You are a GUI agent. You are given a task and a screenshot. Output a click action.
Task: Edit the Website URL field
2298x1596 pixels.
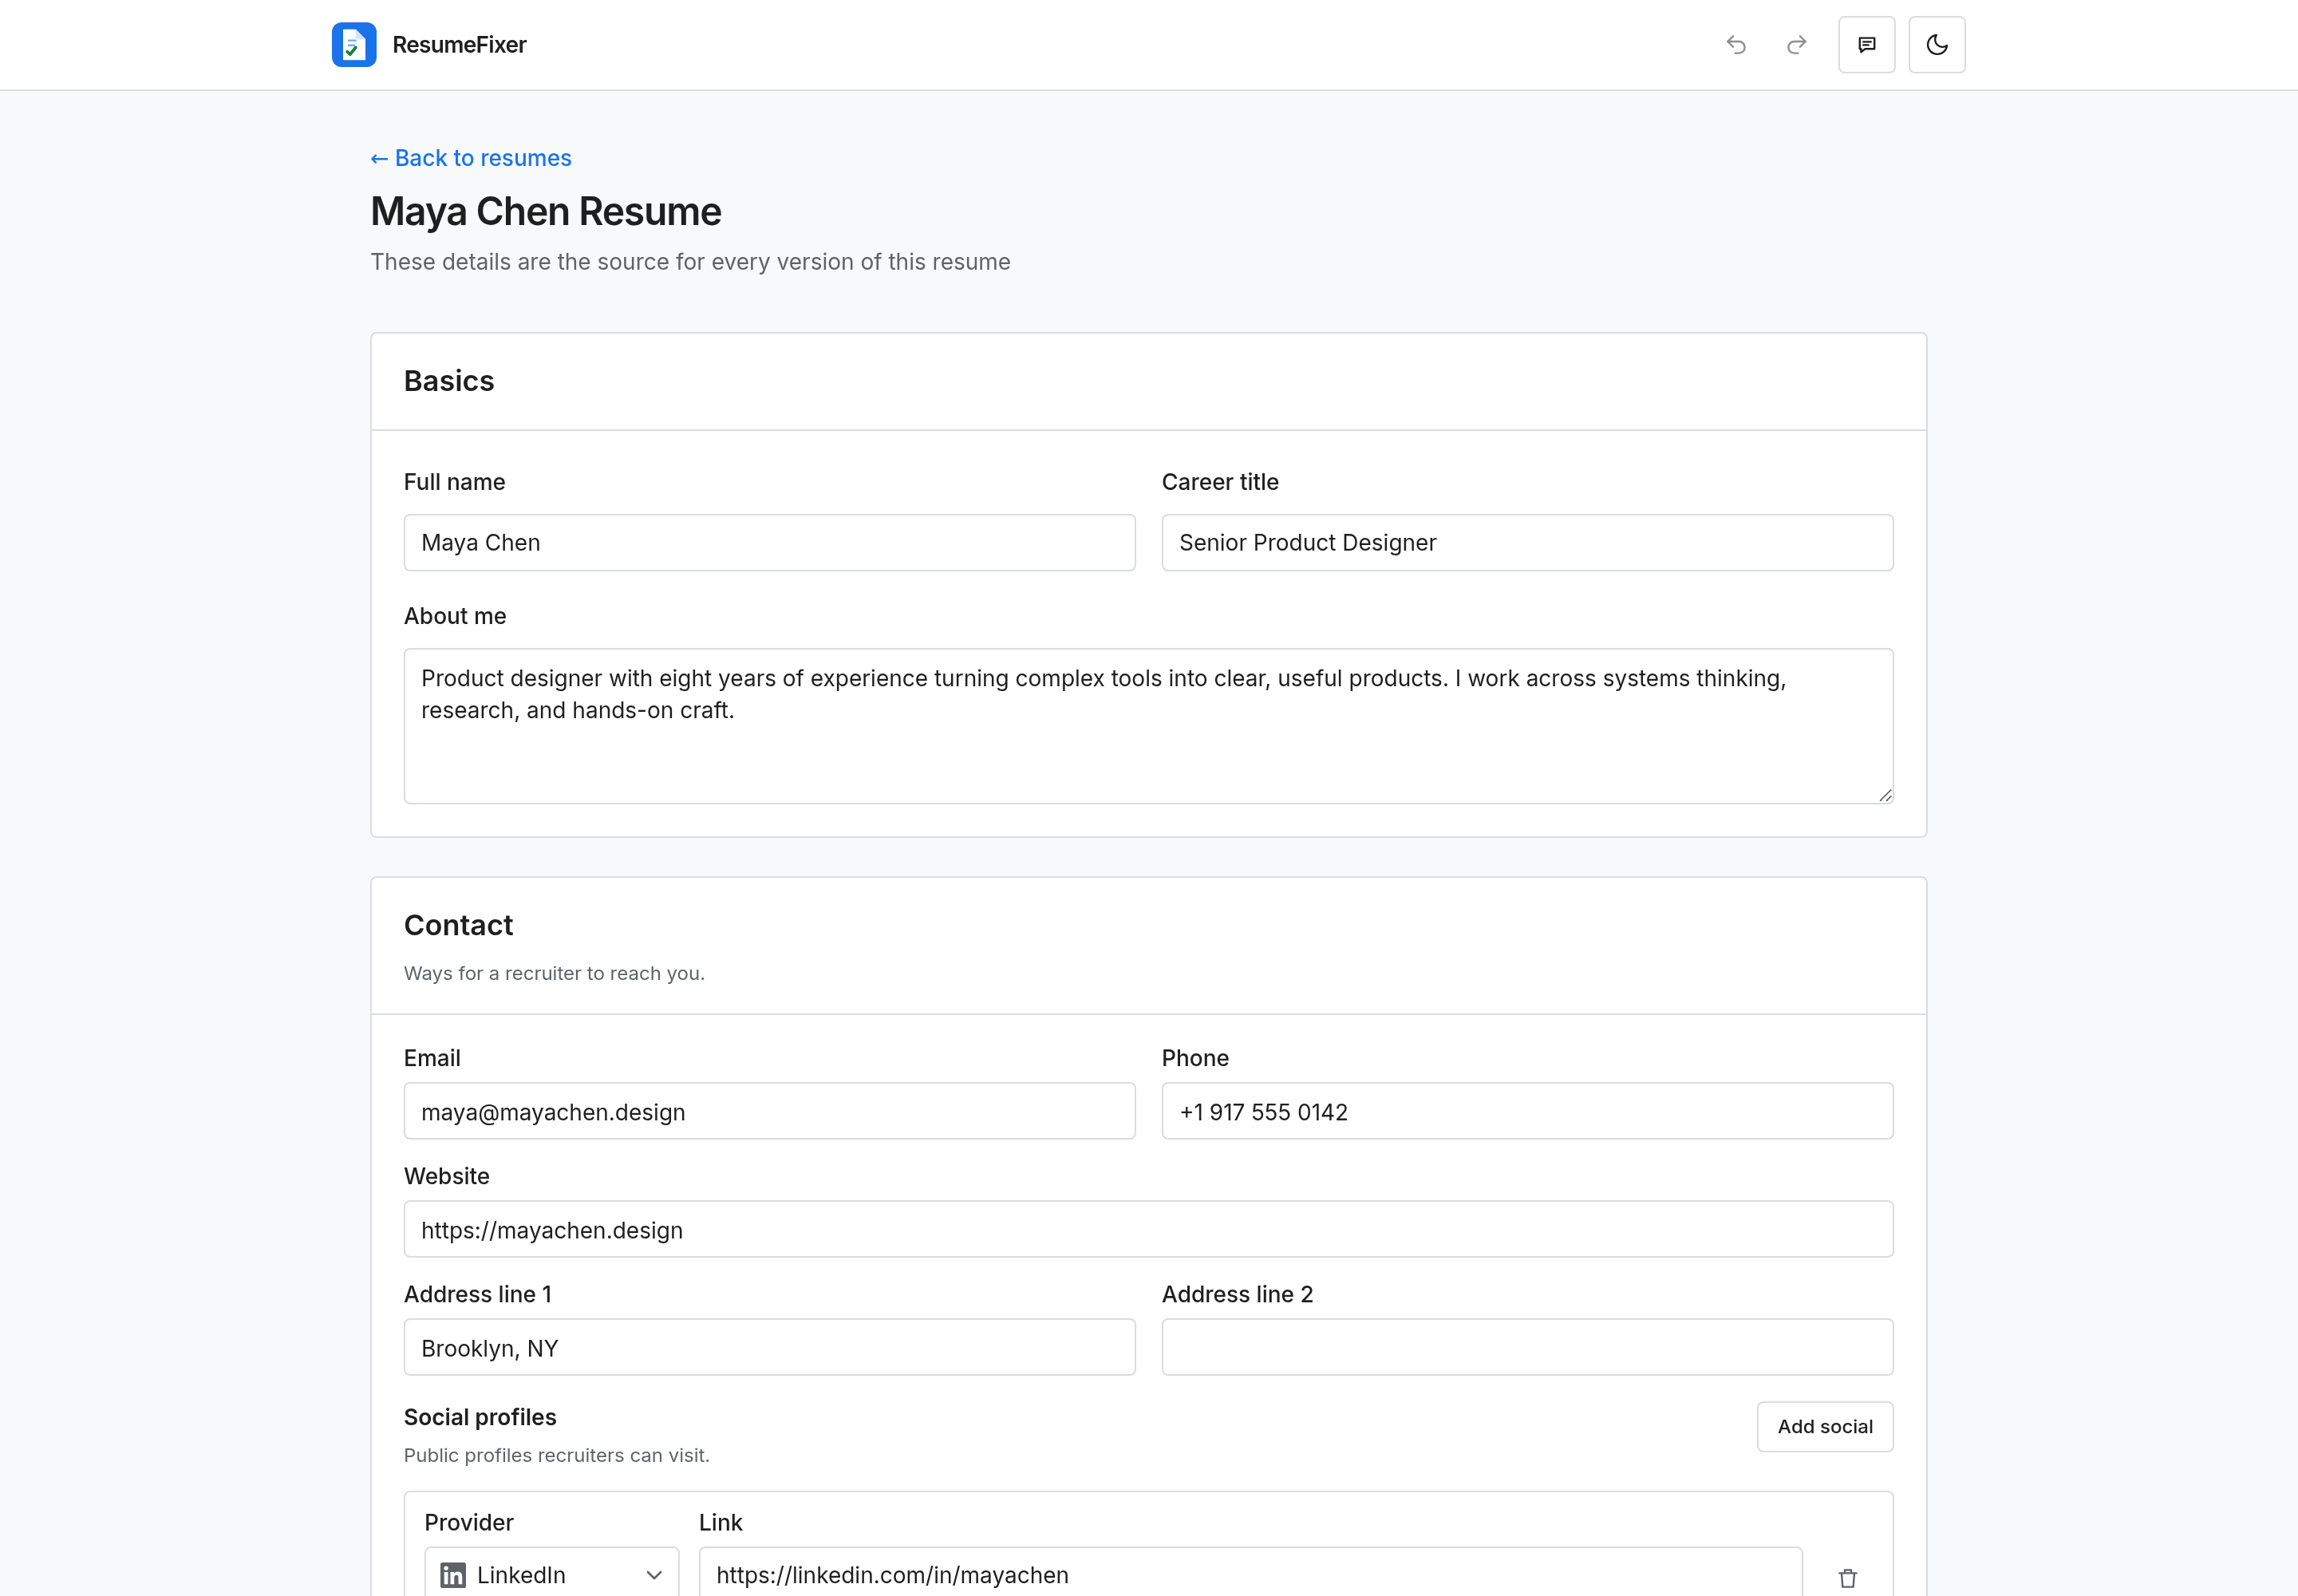(1148, 1229)
